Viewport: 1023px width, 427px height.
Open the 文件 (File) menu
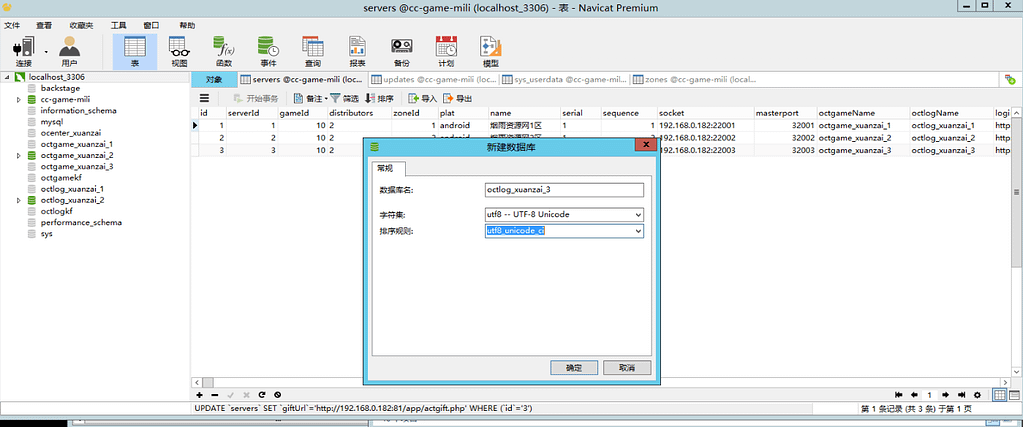coord(12,25)
